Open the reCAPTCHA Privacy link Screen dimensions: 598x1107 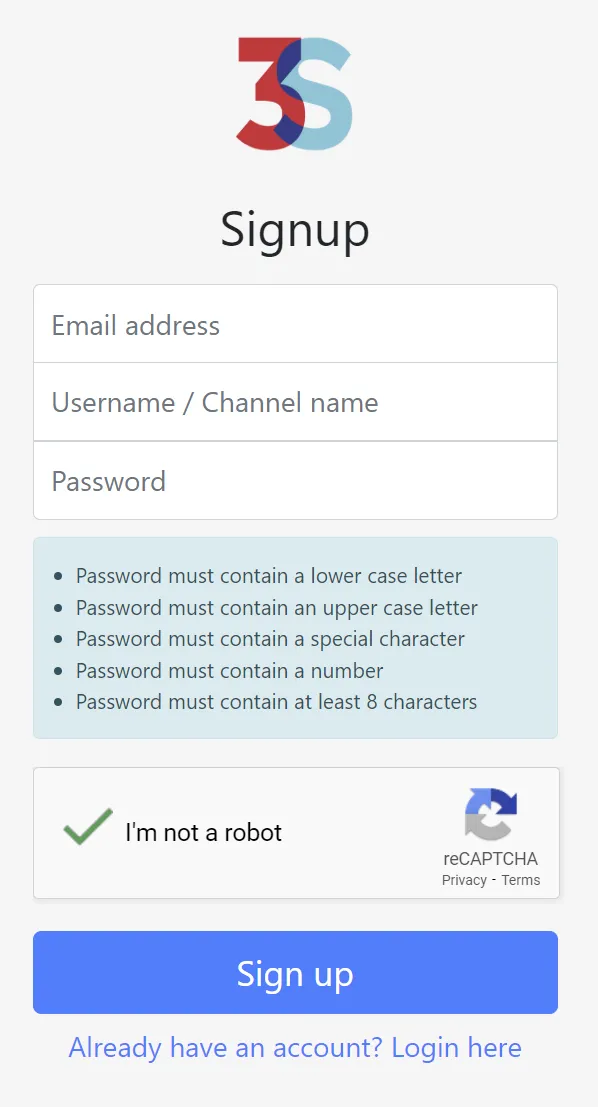[x=464, y=880]
